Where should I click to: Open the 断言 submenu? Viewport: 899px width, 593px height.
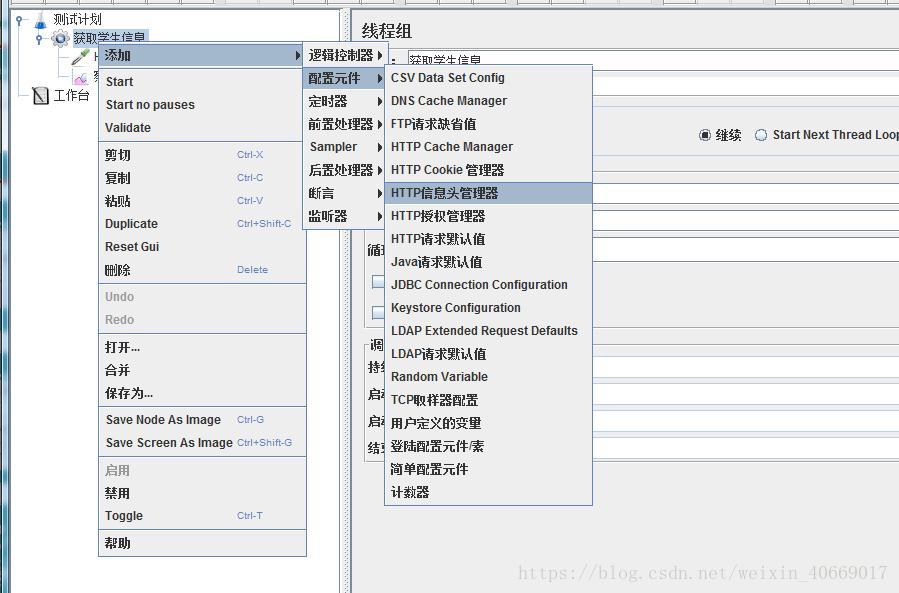(344, 193)
